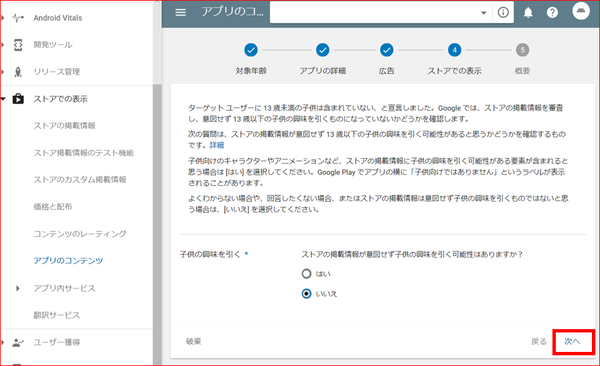This screenshot has width=600, height=366.
Task: Click the ユーザー獲得 people icon
Action: coord(18,342)
